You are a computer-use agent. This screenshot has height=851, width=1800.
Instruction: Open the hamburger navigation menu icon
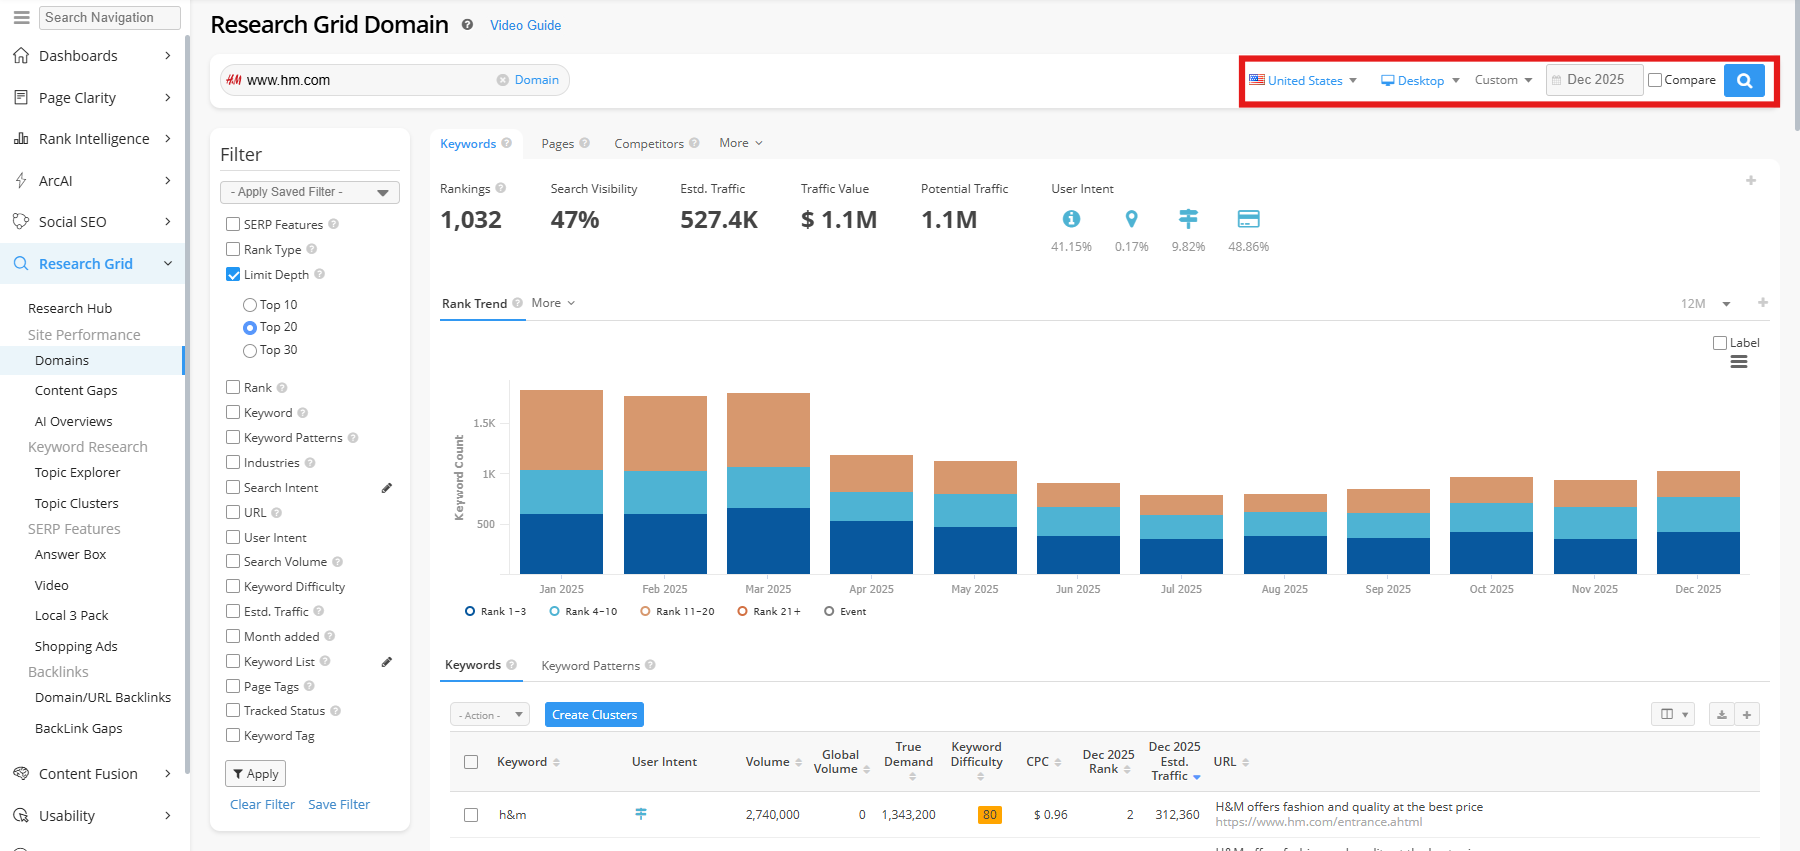click(21, 17)
